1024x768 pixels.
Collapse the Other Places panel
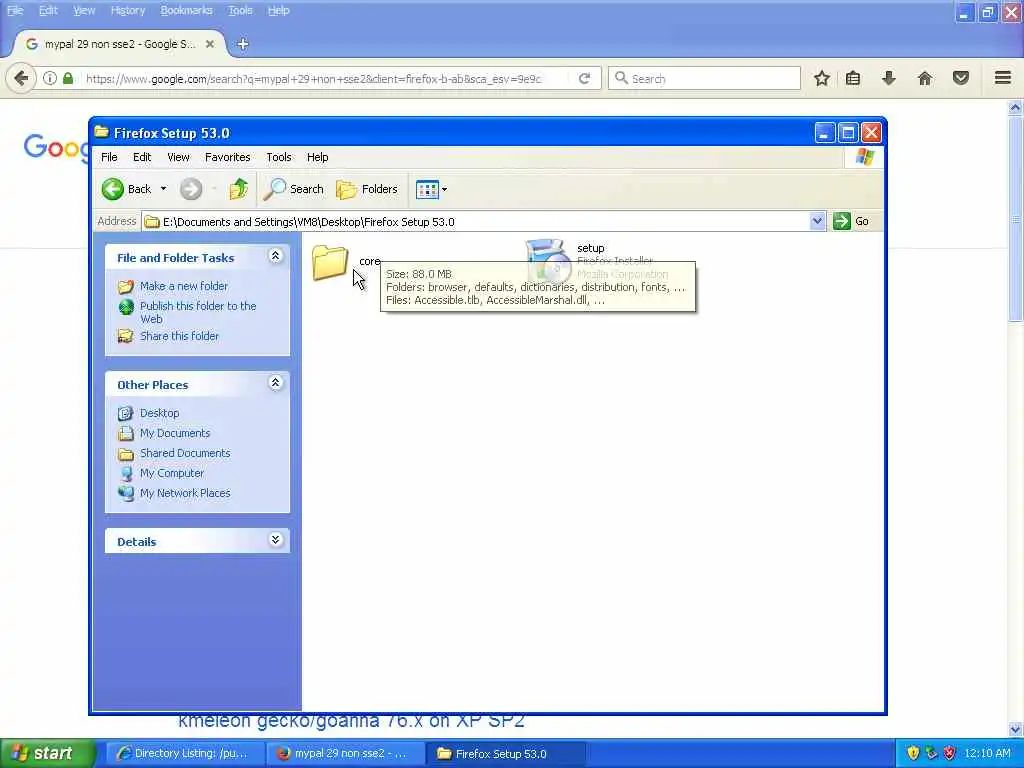pyautogui.click(x=276, y=383)
